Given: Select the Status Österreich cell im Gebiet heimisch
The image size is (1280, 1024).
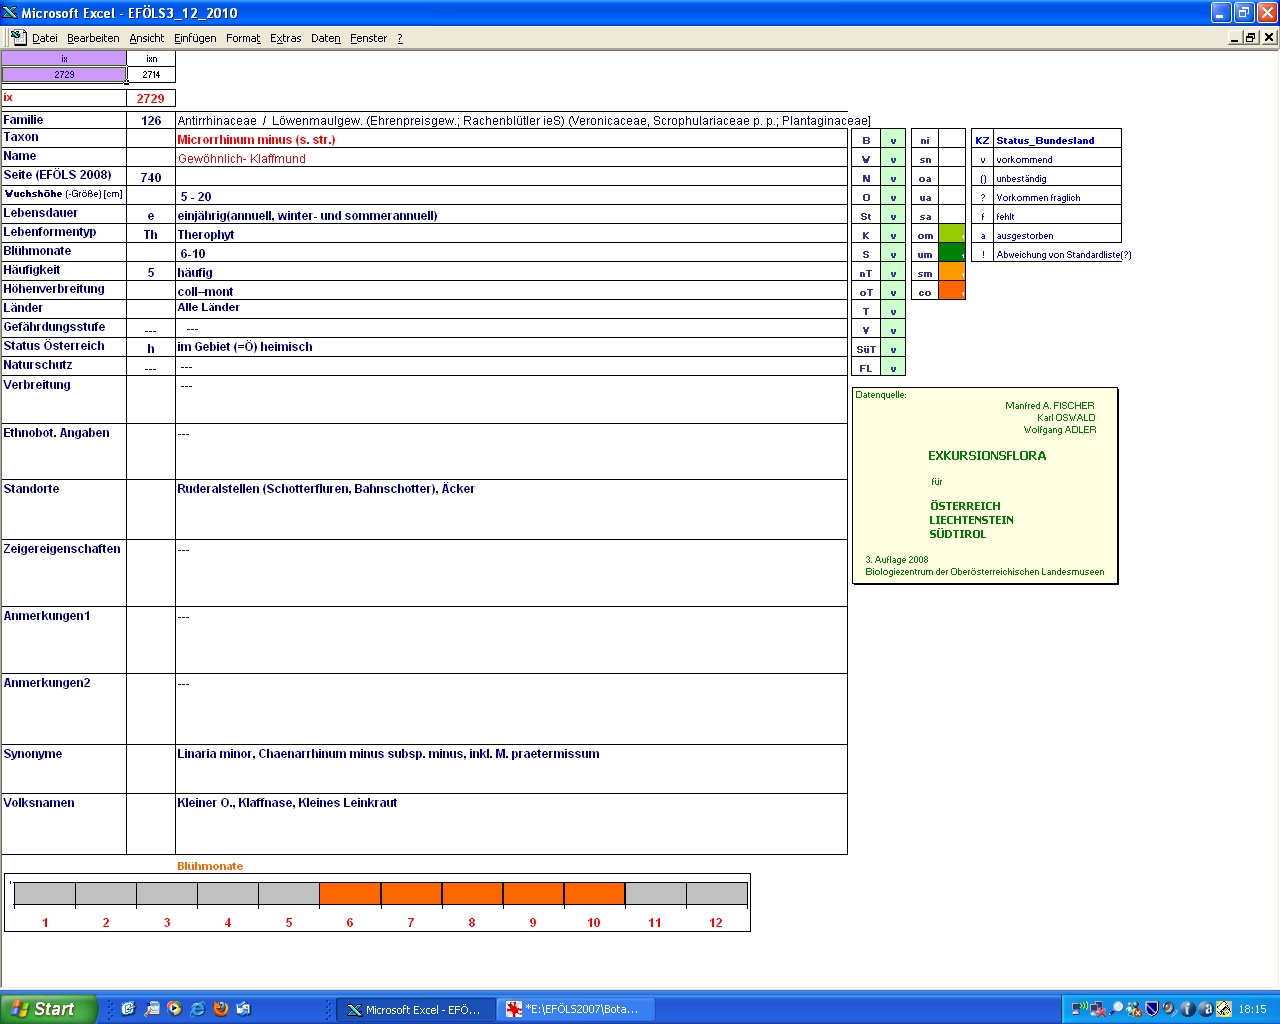Looking at the screenshot, I should pos(511,347).
